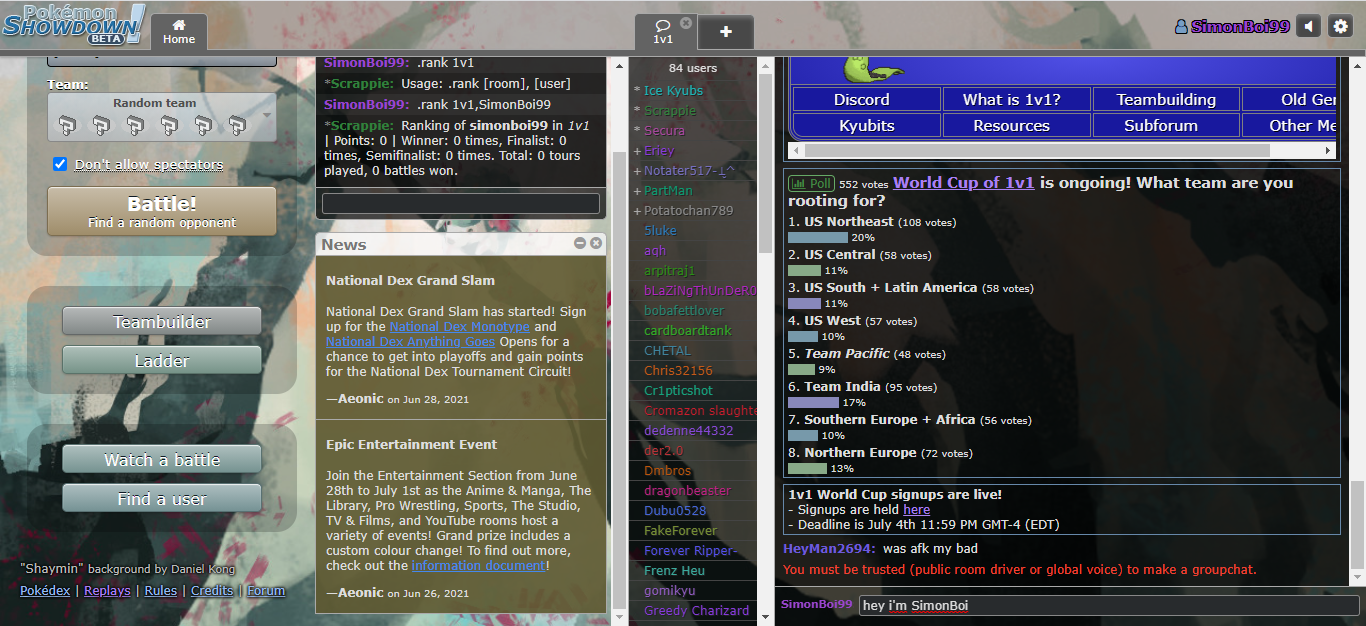The width and height of the screenshot is (1366, 626).
Task: Click the user avatar icon beside SimonBoi99
Action: [1181, 27]
